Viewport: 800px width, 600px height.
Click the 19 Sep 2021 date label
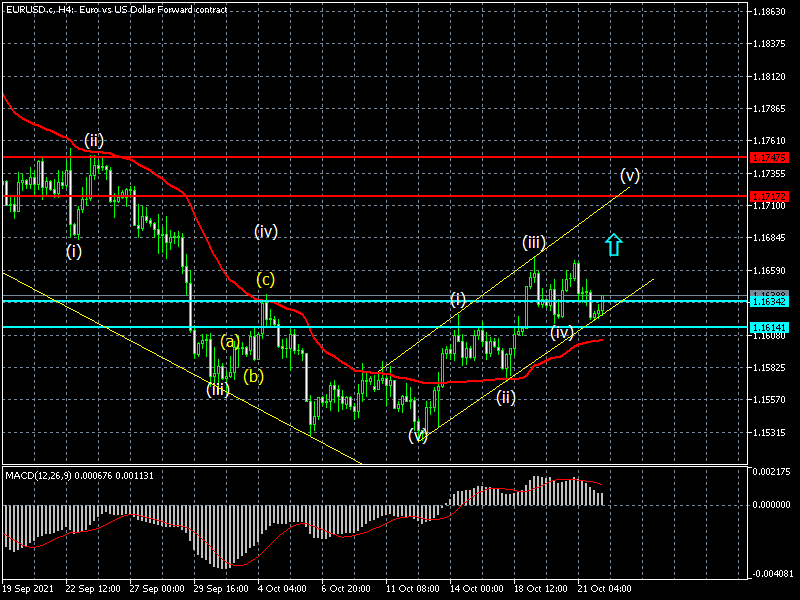28,589
